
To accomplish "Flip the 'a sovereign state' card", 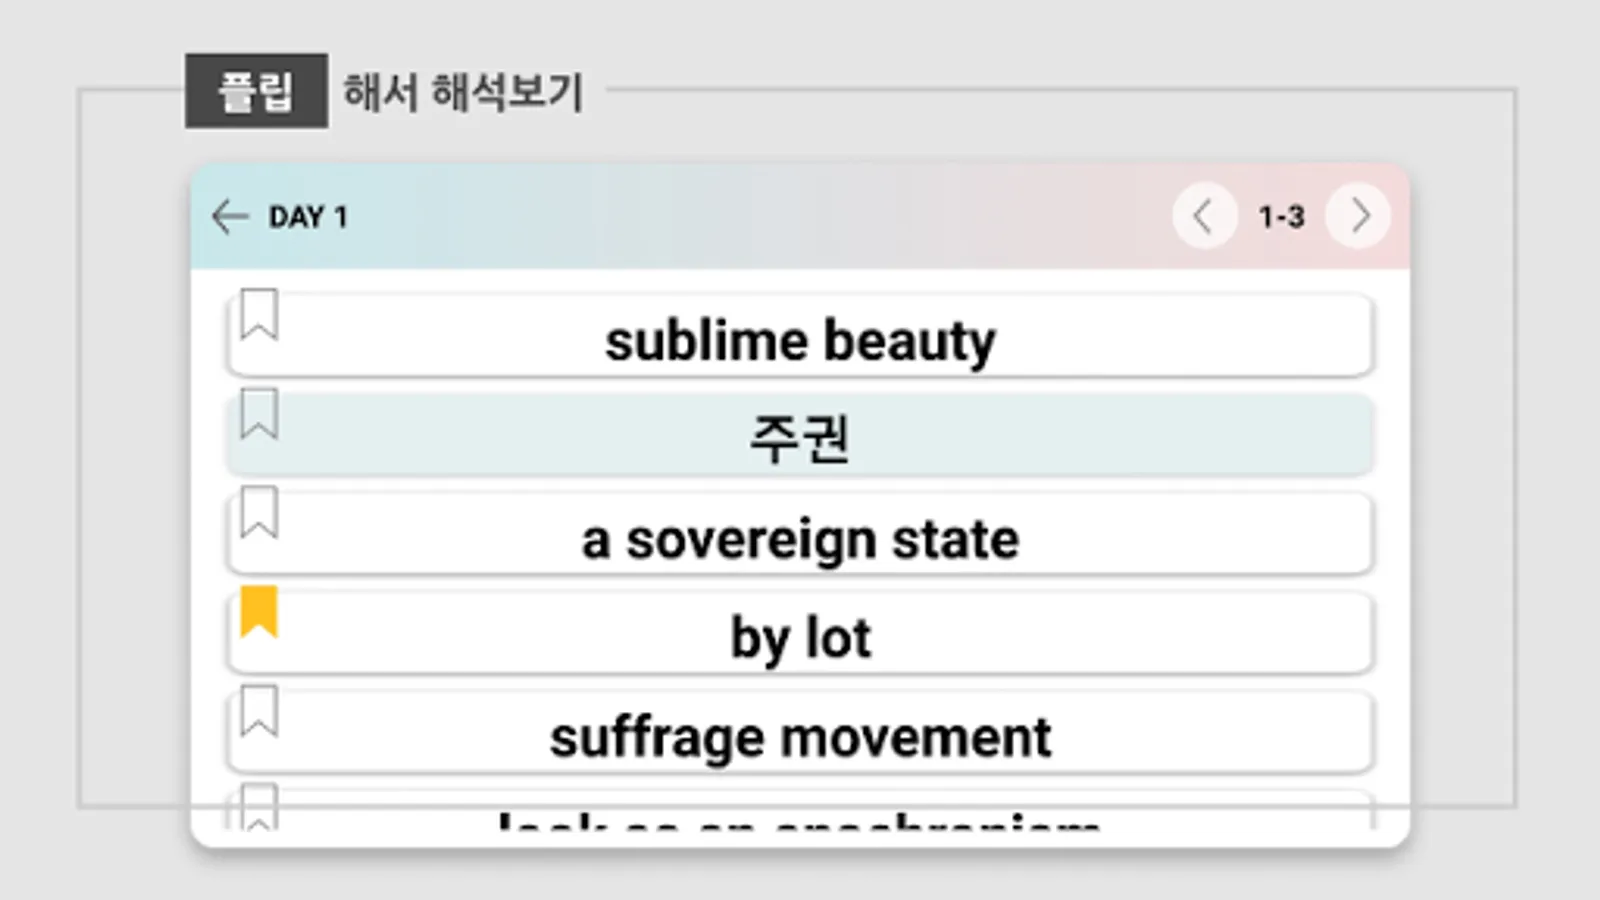I will coord(800,537).
